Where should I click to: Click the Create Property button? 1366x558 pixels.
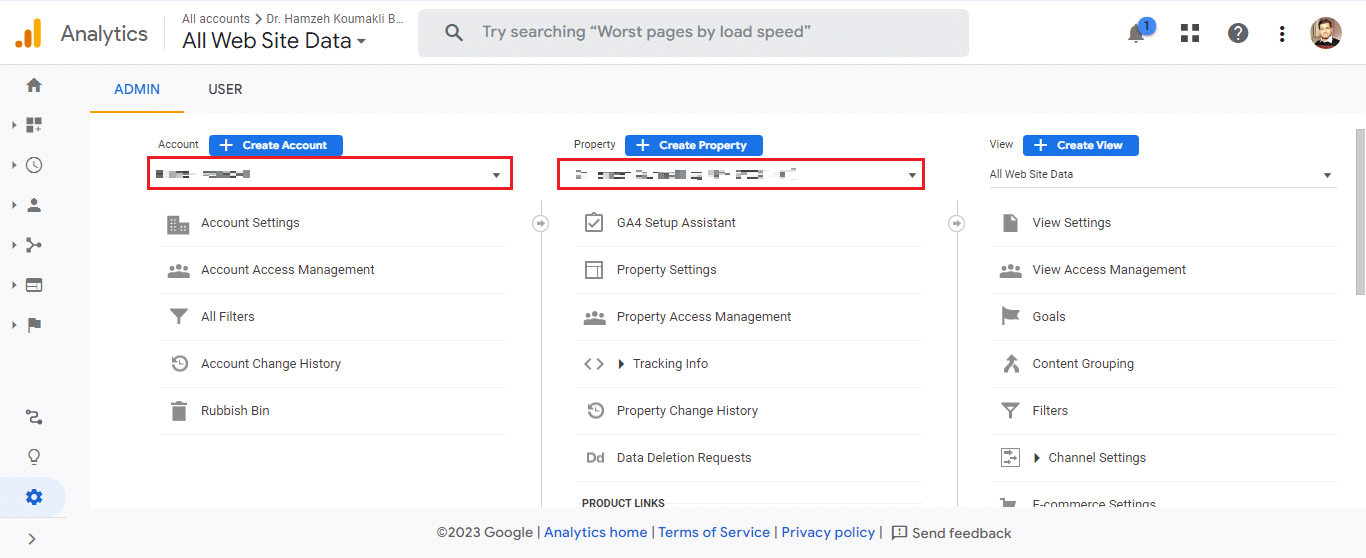693,145
